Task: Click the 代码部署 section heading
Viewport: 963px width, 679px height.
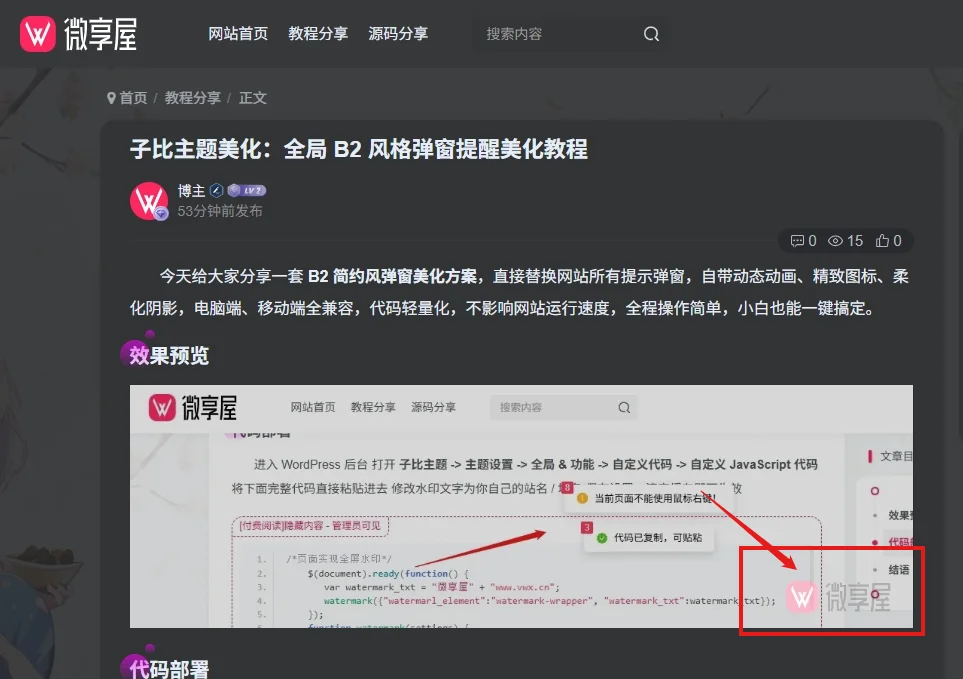Action: [169, 669]
